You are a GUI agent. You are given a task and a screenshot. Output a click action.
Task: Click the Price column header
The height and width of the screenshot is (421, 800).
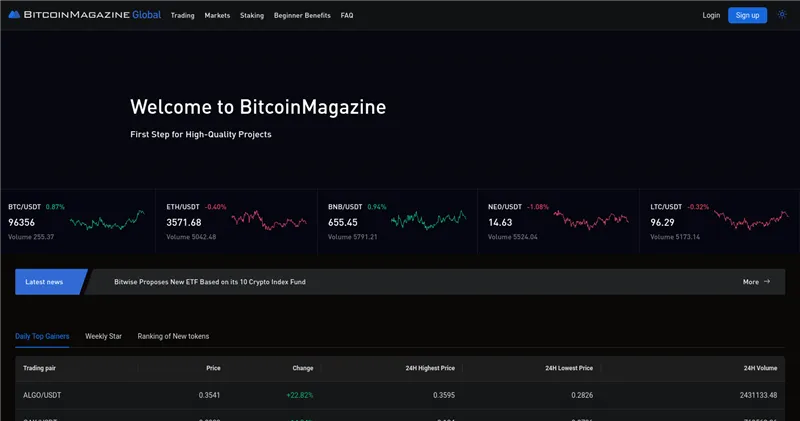213,368
